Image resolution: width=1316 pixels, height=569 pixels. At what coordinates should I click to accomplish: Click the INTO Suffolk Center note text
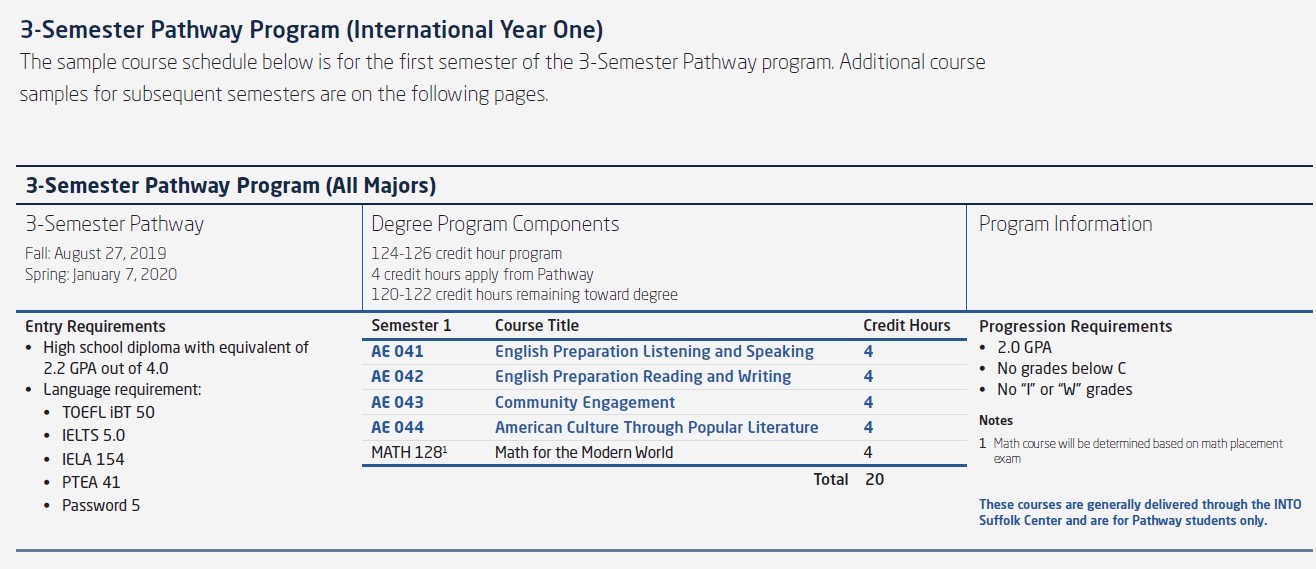click(1140, 513)
